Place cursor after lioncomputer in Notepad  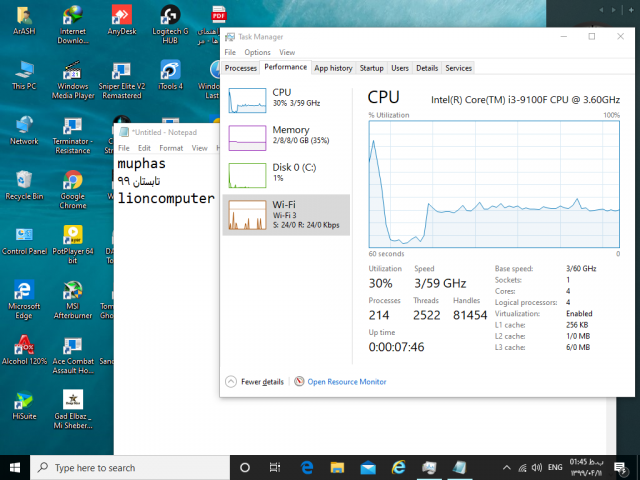(x=216, y=198)
